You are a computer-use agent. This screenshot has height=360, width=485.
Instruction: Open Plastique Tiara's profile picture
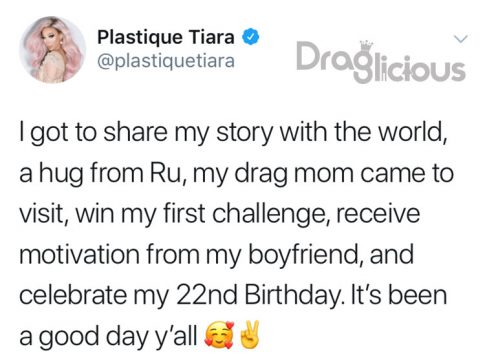52,49
